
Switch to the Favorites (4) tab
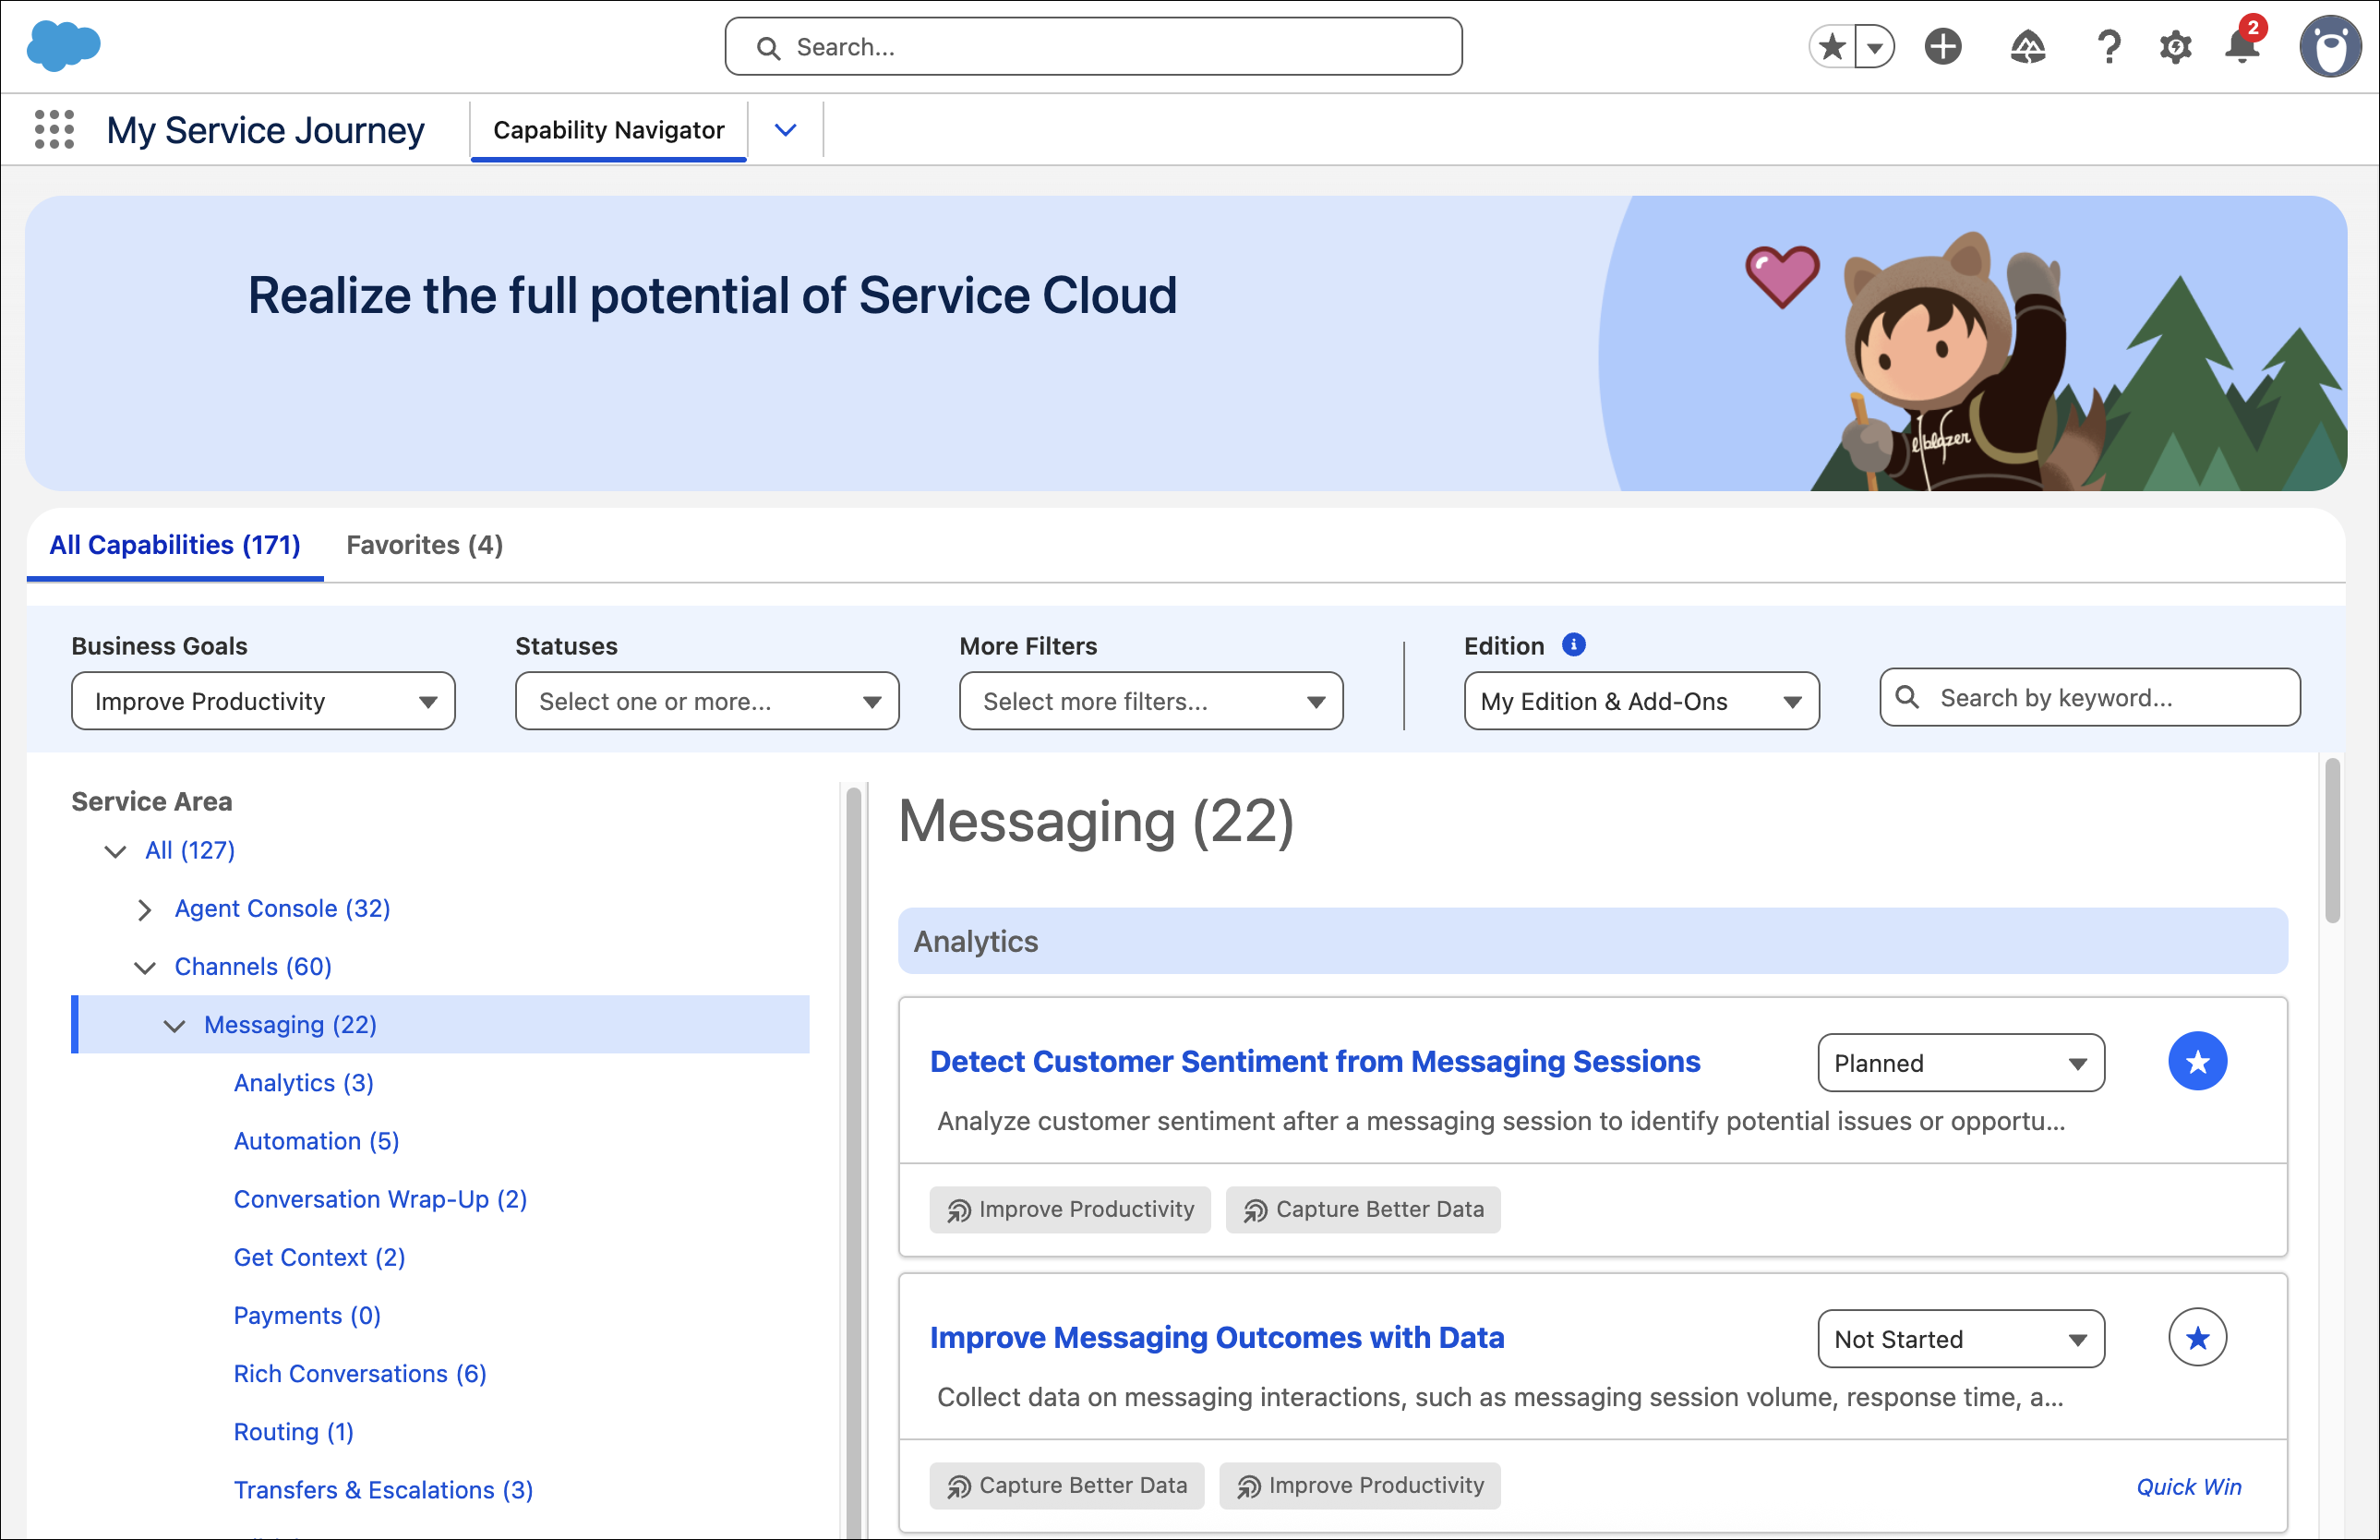pos(424,545)
